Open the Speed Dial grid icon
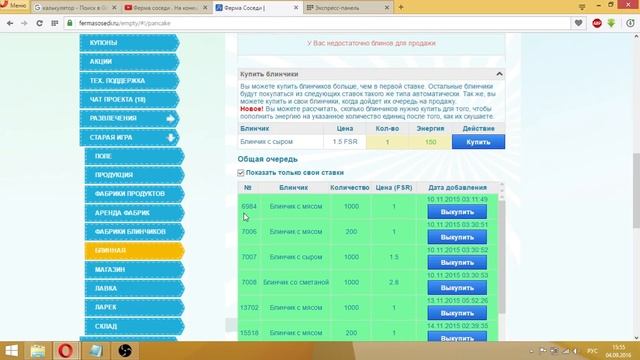Screen dimensions: 640x360 pyautogui.click(x=55, y=23)
